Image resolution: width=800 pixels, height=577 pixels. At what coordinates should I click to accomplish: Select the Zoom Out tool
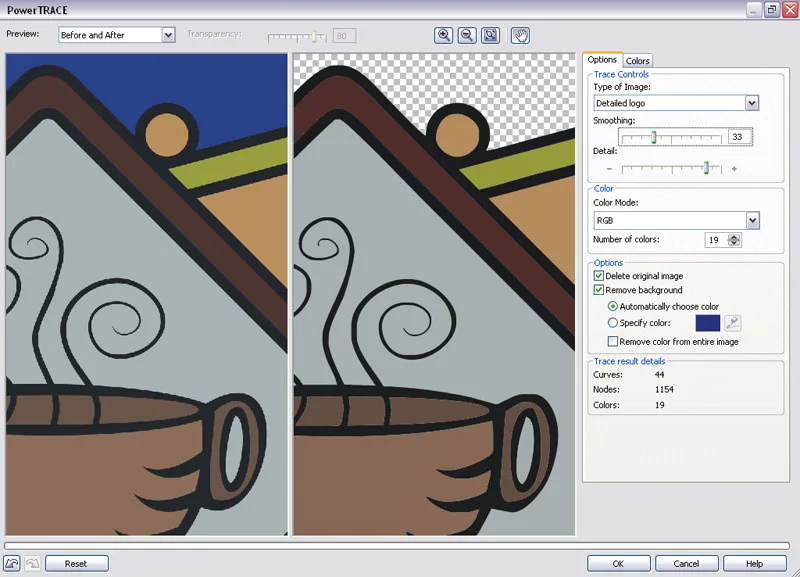[x=466, y=35]
